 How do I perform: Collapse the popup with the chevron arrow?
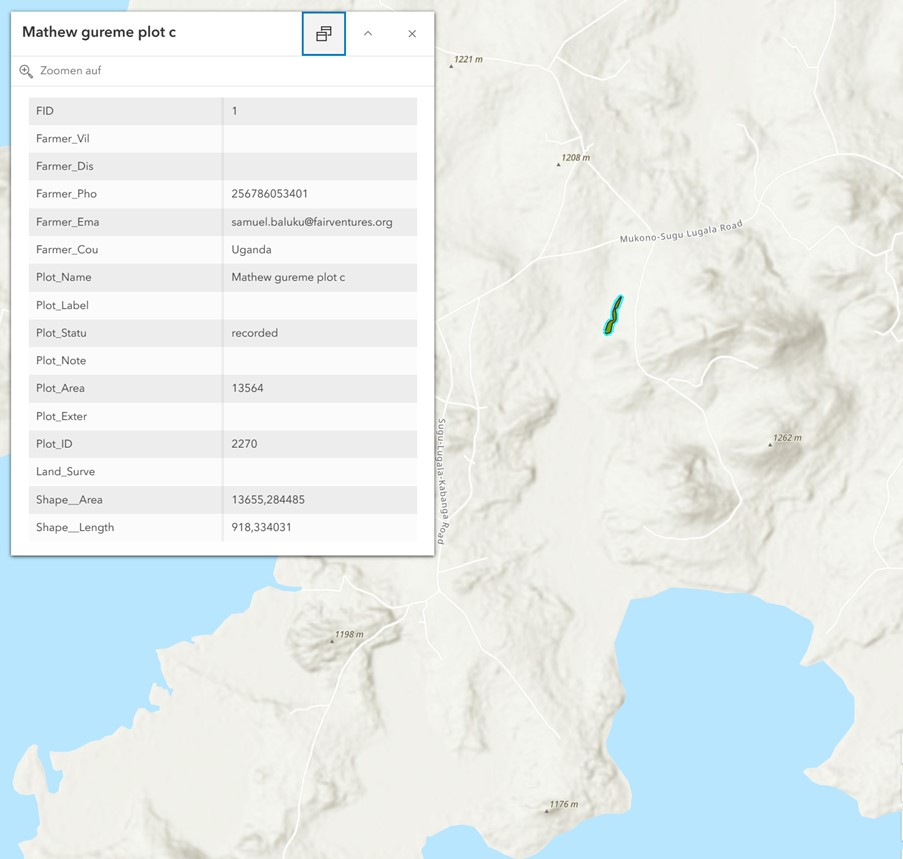click(368, 34)
